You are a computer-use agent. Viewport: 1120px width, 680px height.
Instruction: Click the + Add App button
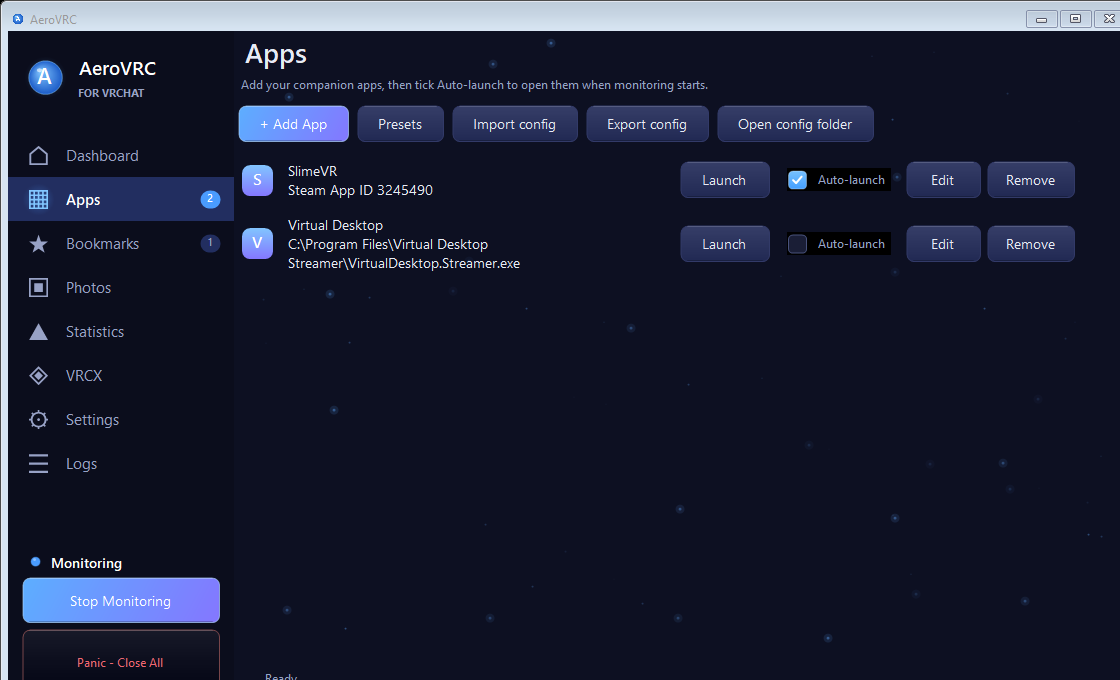point(294,124)
